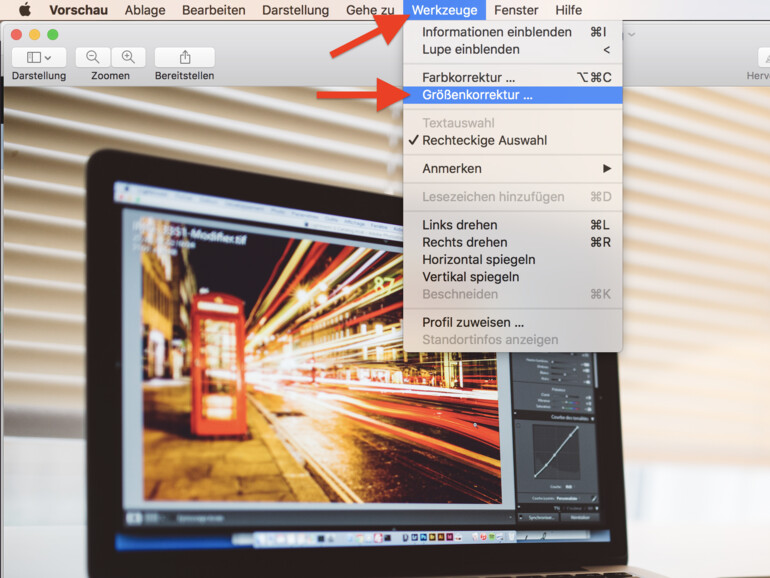Open Farbkorrektur dialog
Viewport: 770px width, 578px height.
tap(513, 77)
